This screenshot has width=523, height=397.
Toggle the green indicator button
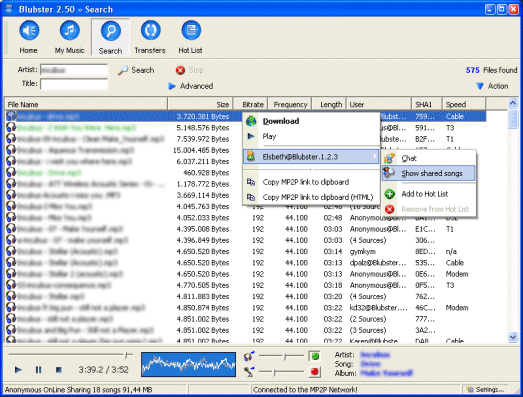tap(315, 356)
